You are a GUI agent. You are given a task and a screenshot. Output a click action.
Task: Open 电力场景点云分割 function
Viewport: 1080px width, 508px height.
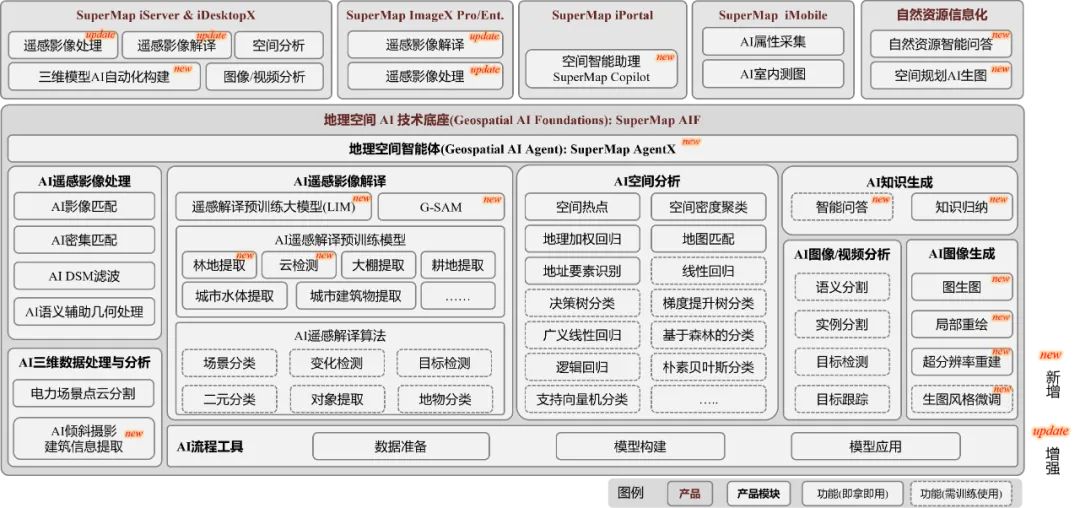click(84, 394)
